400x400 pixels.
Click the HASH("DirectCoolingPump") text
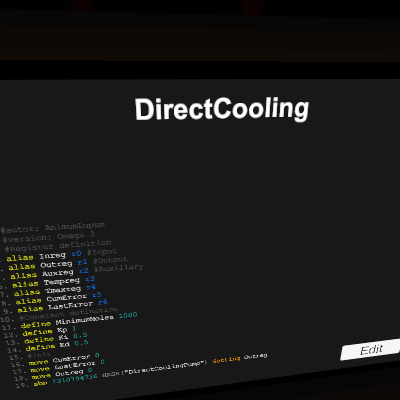point(155,369)
